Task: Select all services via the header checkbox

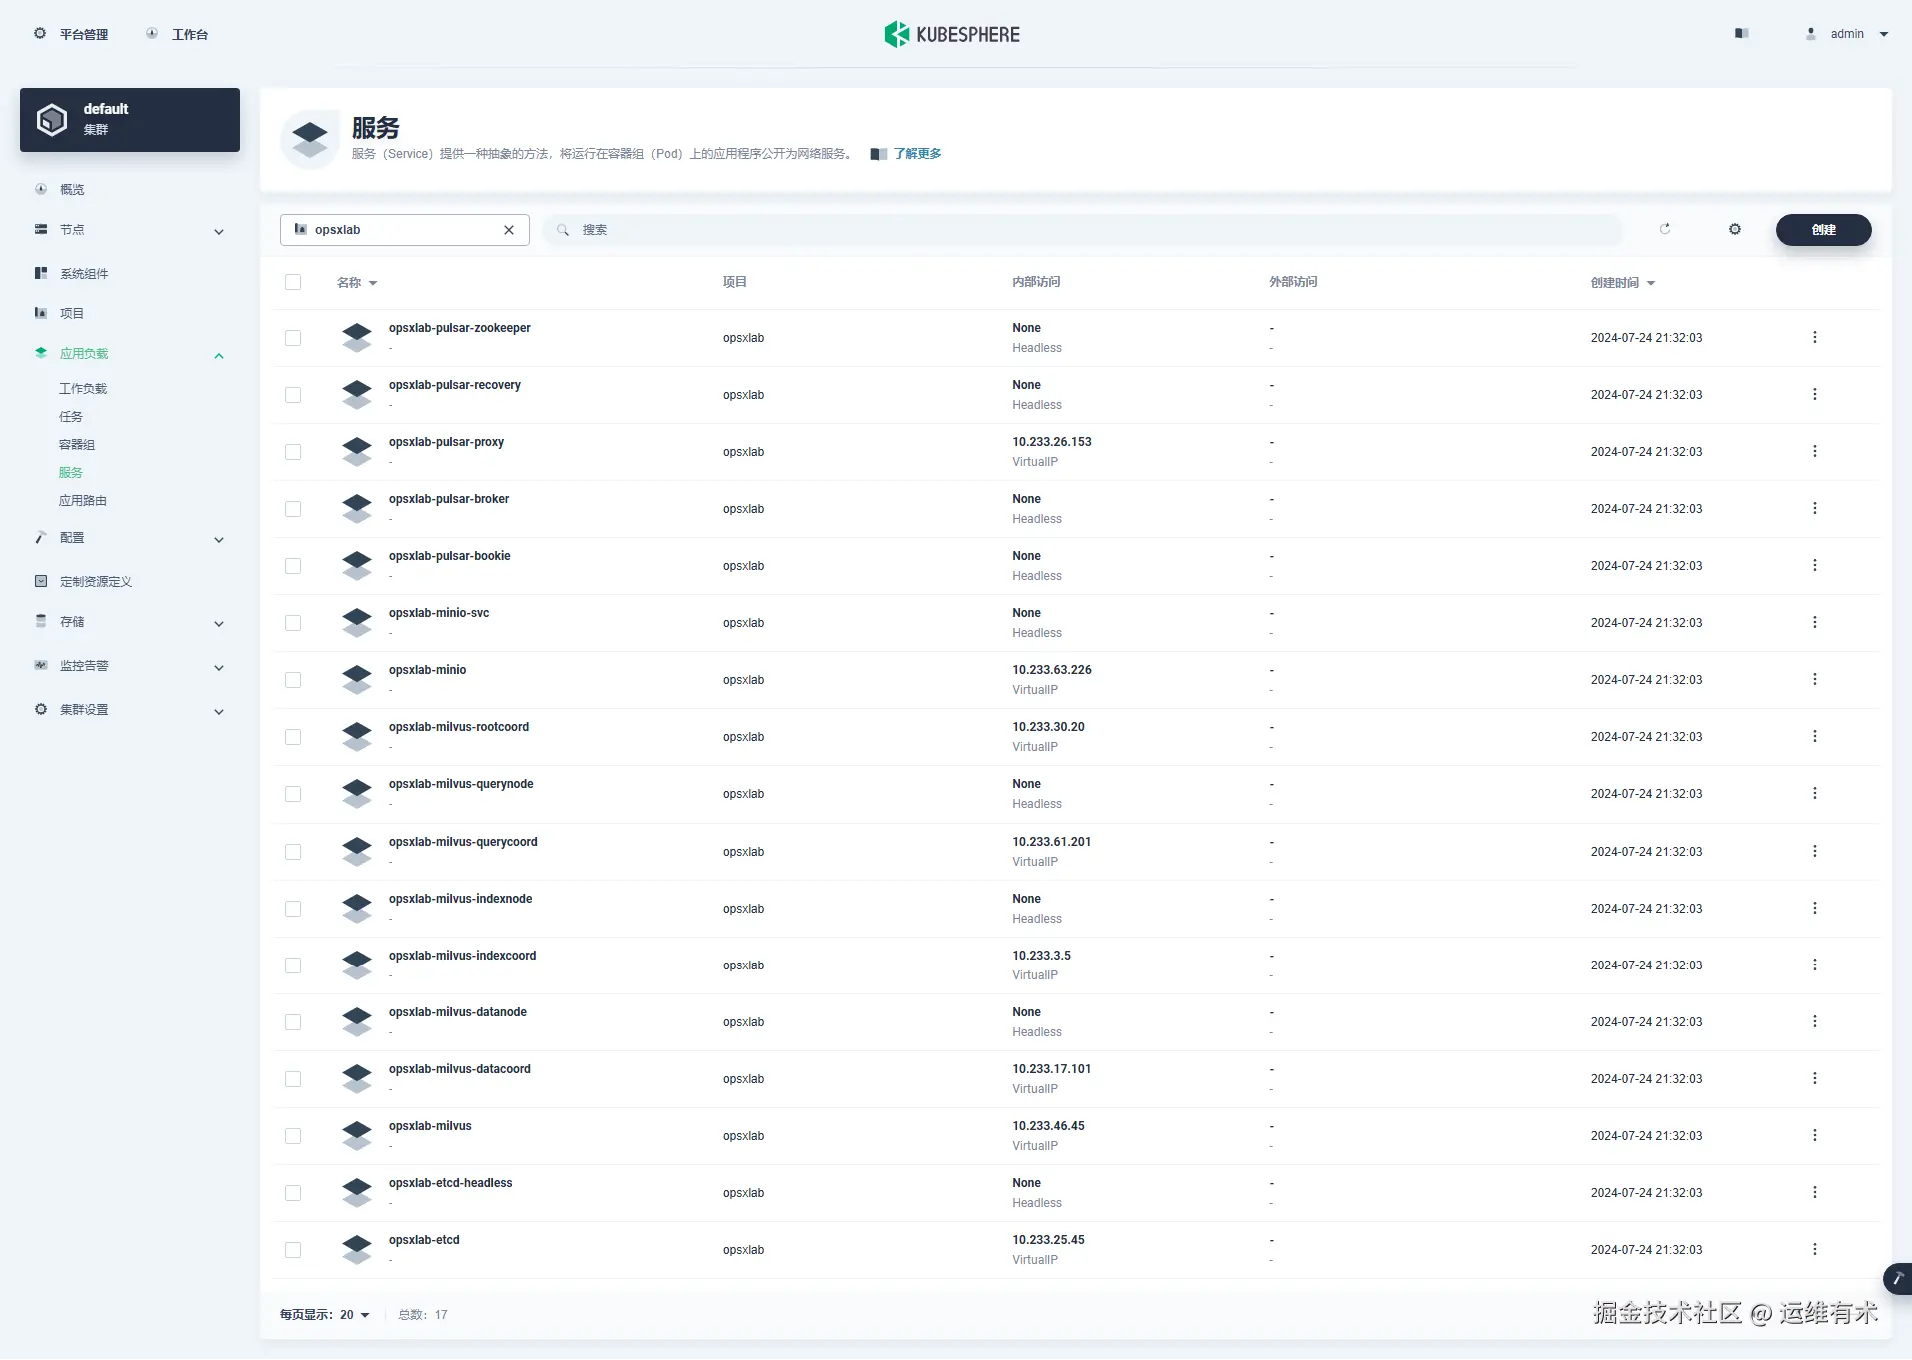Action: (293, 282)
